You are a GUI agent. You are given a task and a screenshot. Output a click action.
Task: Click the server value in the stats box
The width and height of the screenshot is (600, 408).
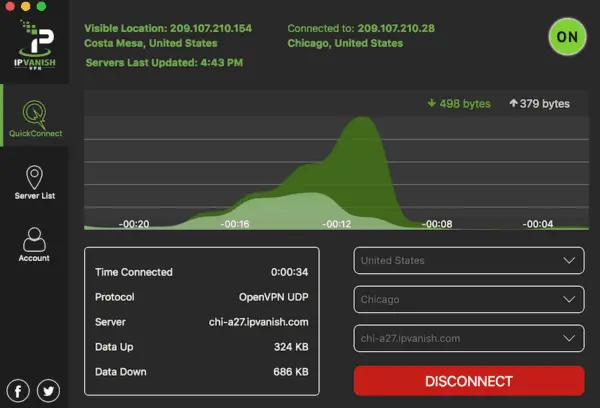point(258,322)
